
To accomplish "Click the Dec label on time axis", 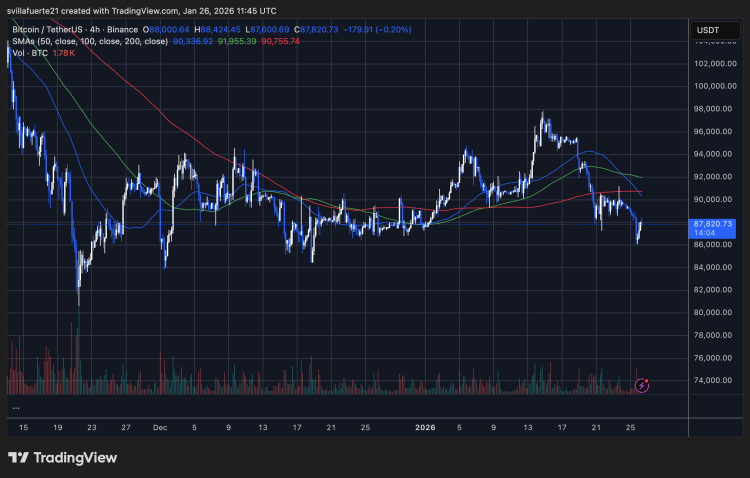I will [x=160, y=427].
